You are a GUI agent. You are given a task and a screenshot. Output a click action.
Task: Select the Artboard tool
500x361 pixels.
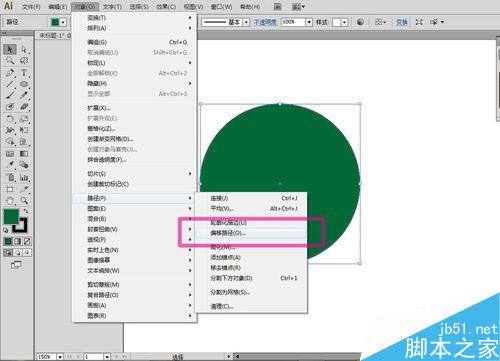click(10, 189)
